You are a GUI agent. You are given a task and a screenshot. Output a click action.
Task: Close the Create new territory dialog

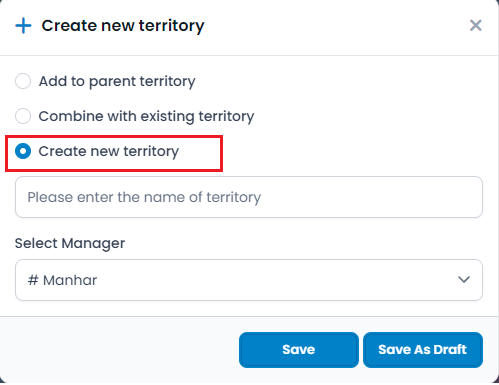(476, 25)
